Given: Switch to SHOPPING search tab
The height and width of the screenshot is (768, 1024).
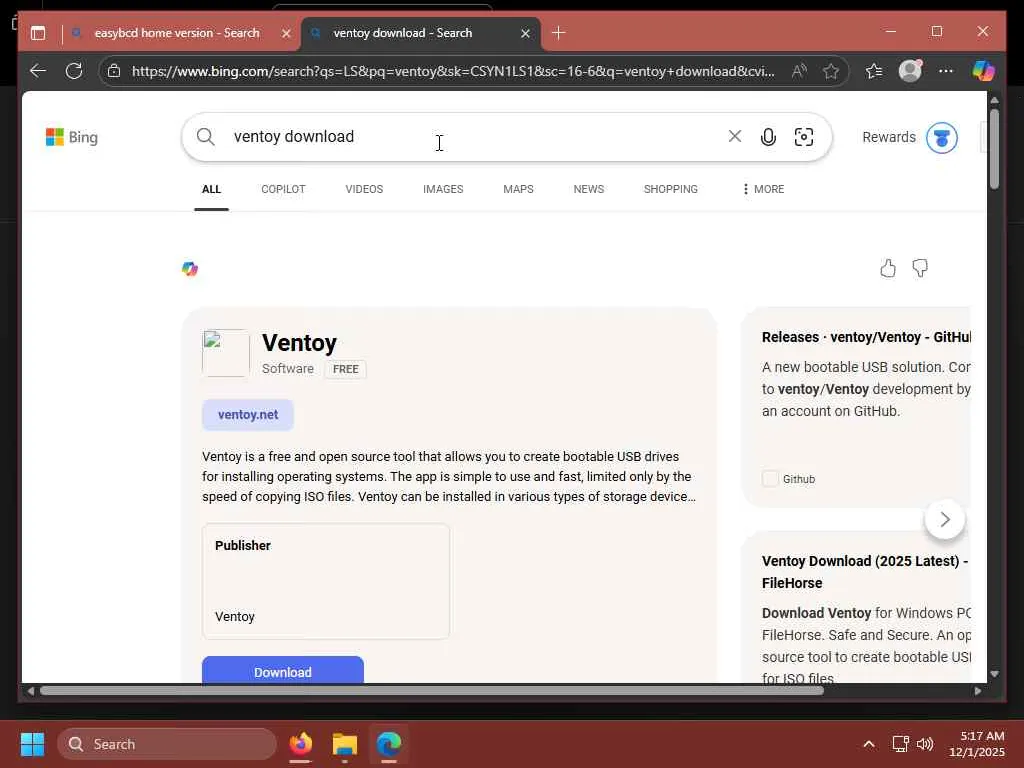Looking at the screenshot, I should (x=671, y=189).
